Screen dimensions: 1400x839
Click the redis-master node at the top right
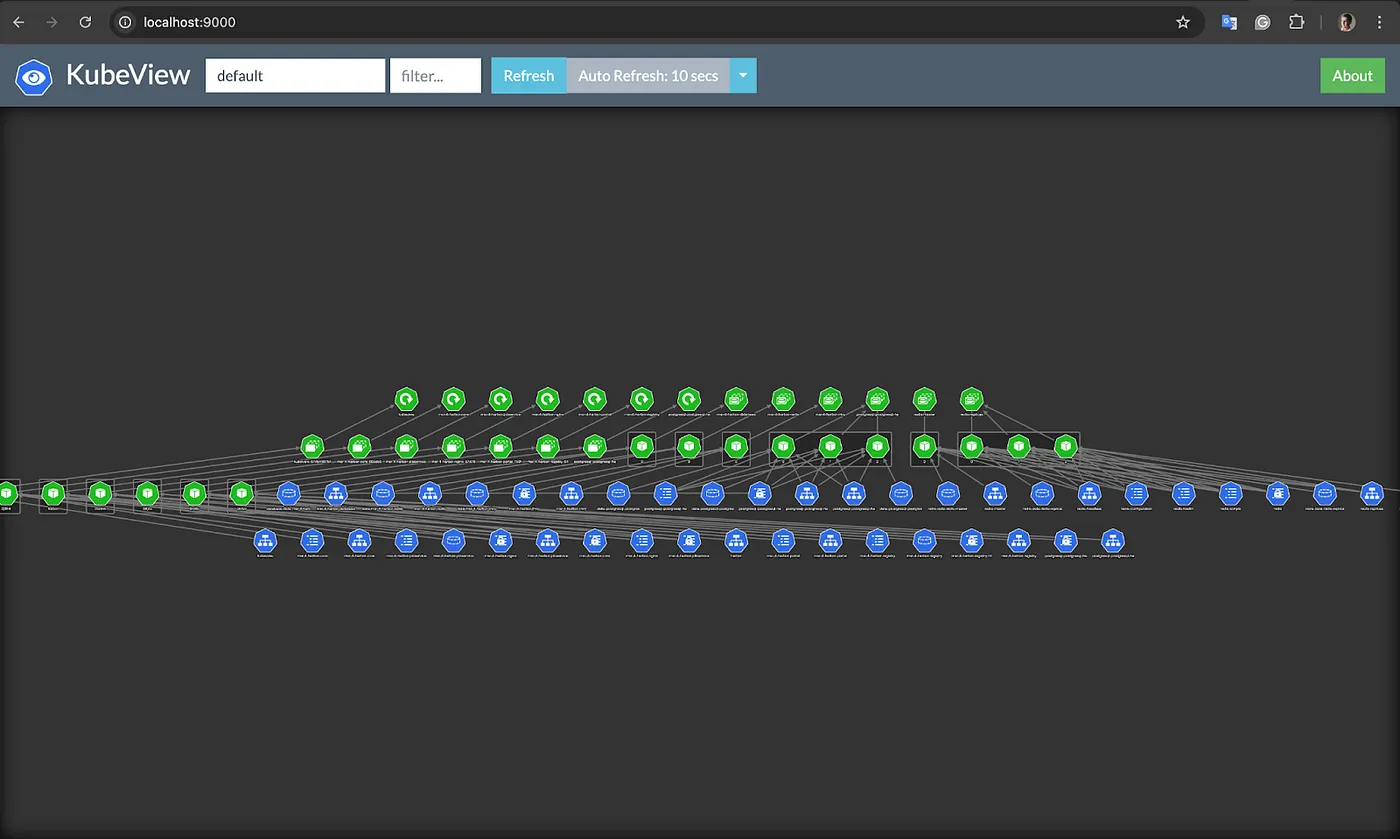tap(924, 398)
